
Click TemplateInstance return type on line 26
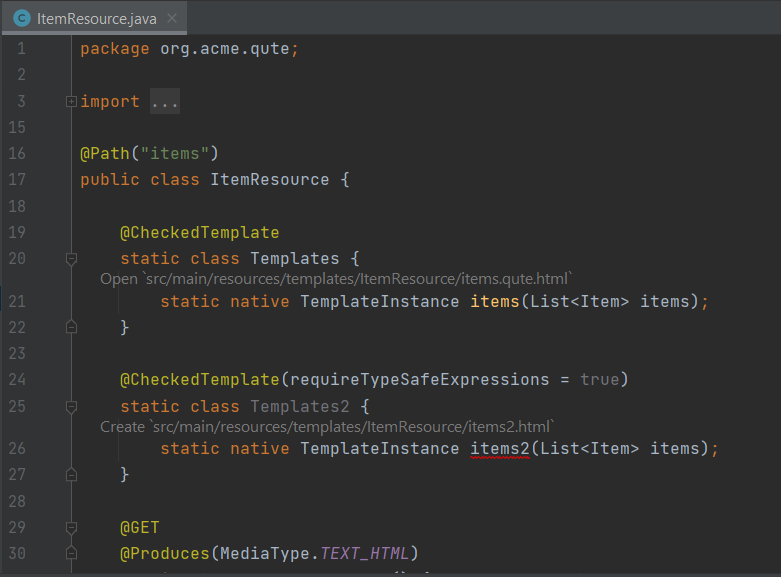pos(380,448)
